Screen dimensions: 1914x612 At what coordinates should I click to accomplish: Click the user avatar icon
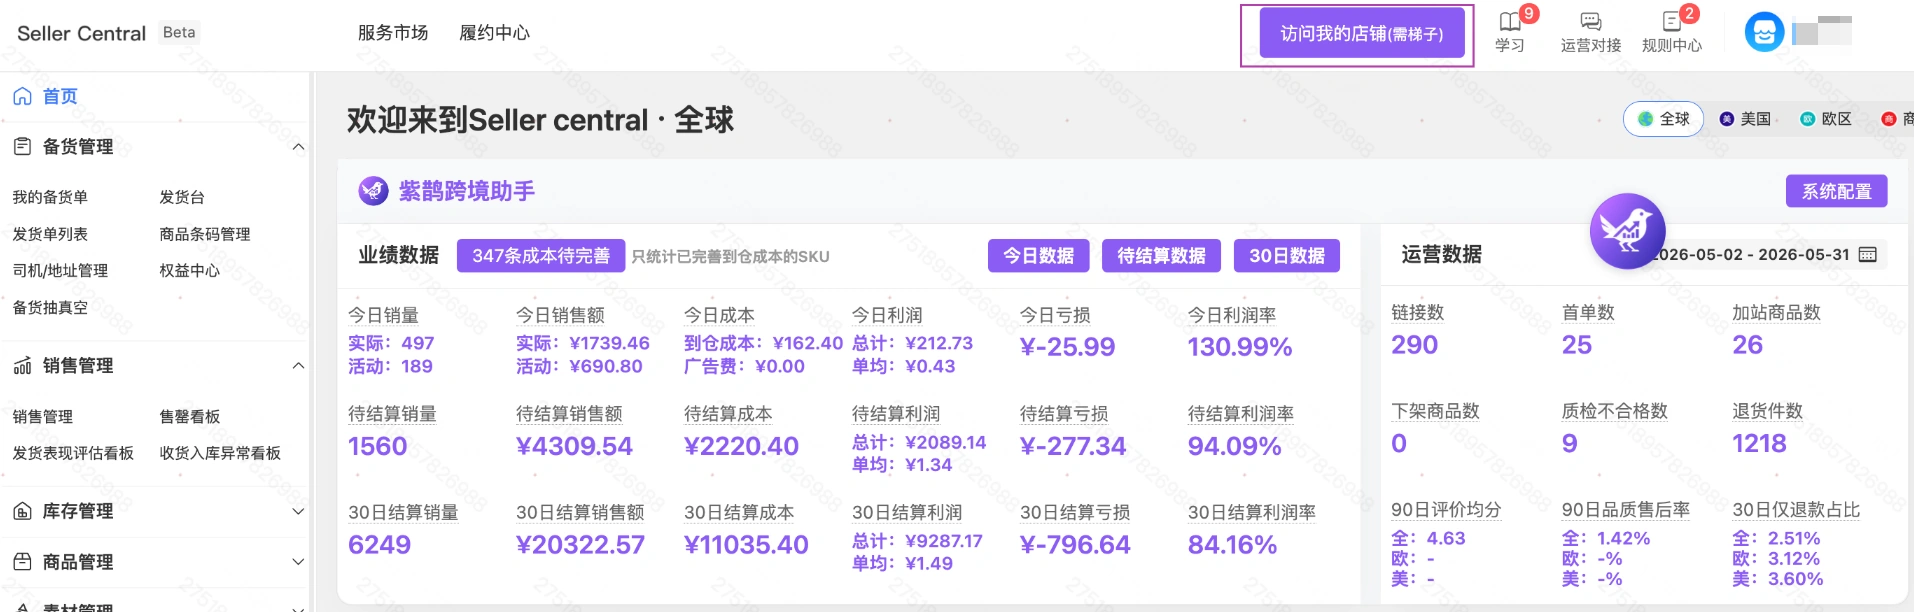click(x=1764, y=32)
